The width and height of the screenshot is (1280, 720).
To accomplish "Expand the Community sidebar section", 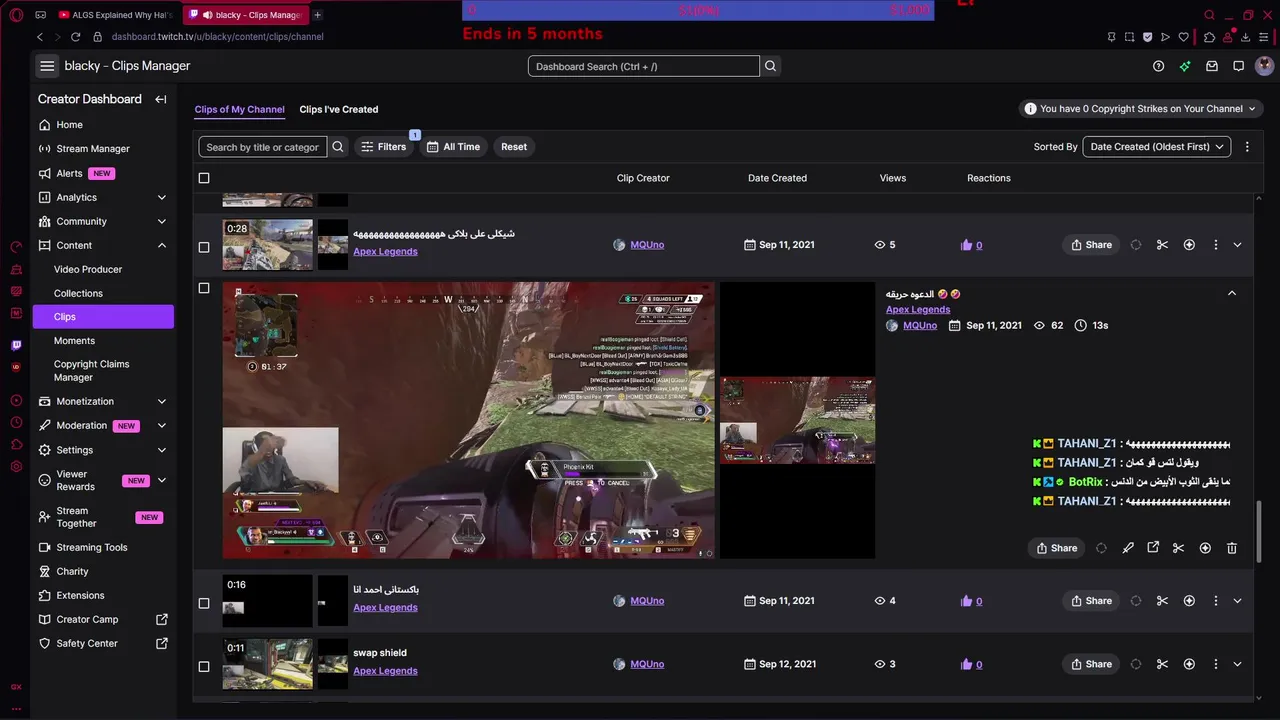I will click(162, 221).
